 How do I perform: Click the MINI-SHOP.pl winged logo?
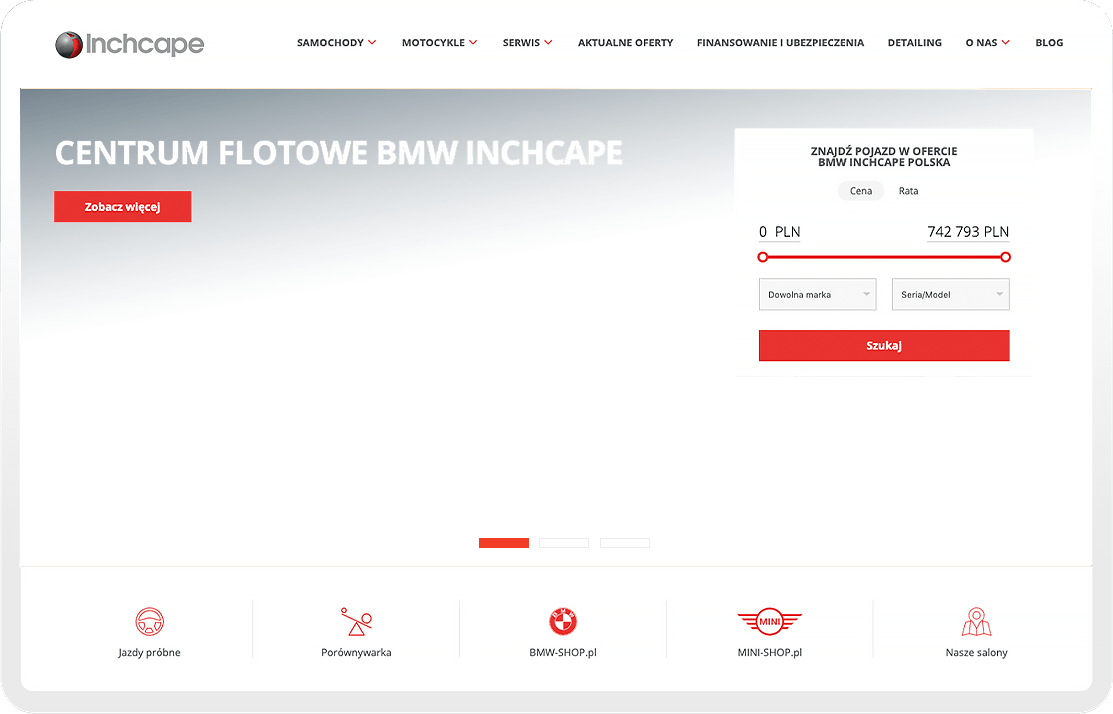tap(769, 622)
